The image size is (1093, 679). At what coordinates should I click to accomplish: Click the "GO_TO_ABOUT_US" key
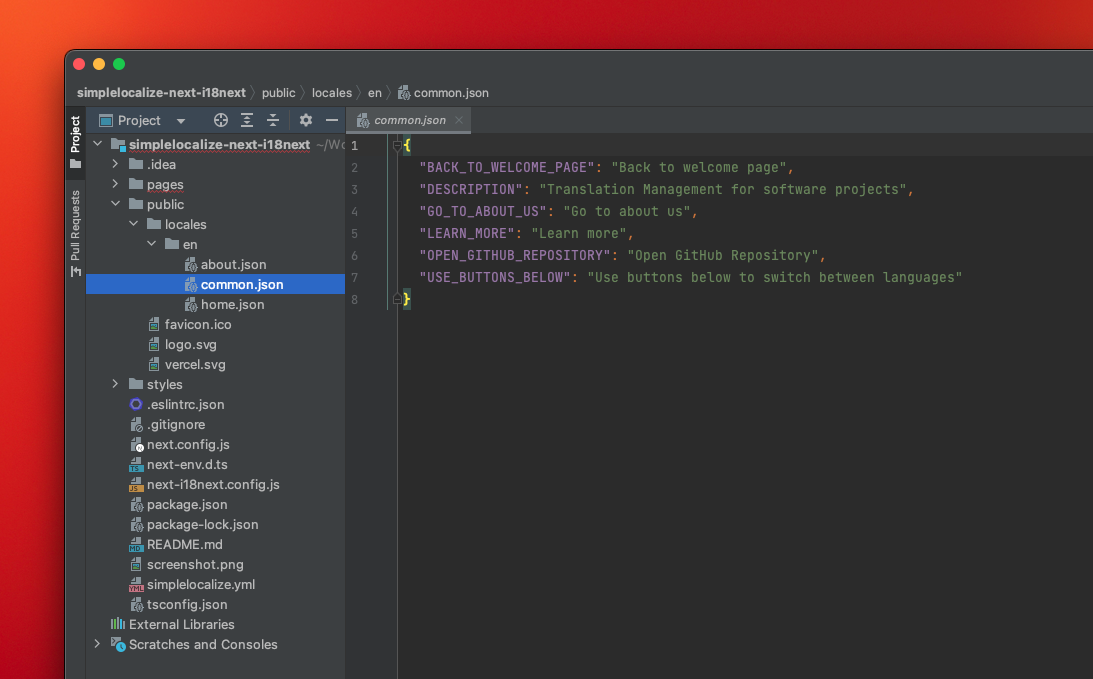482,211
